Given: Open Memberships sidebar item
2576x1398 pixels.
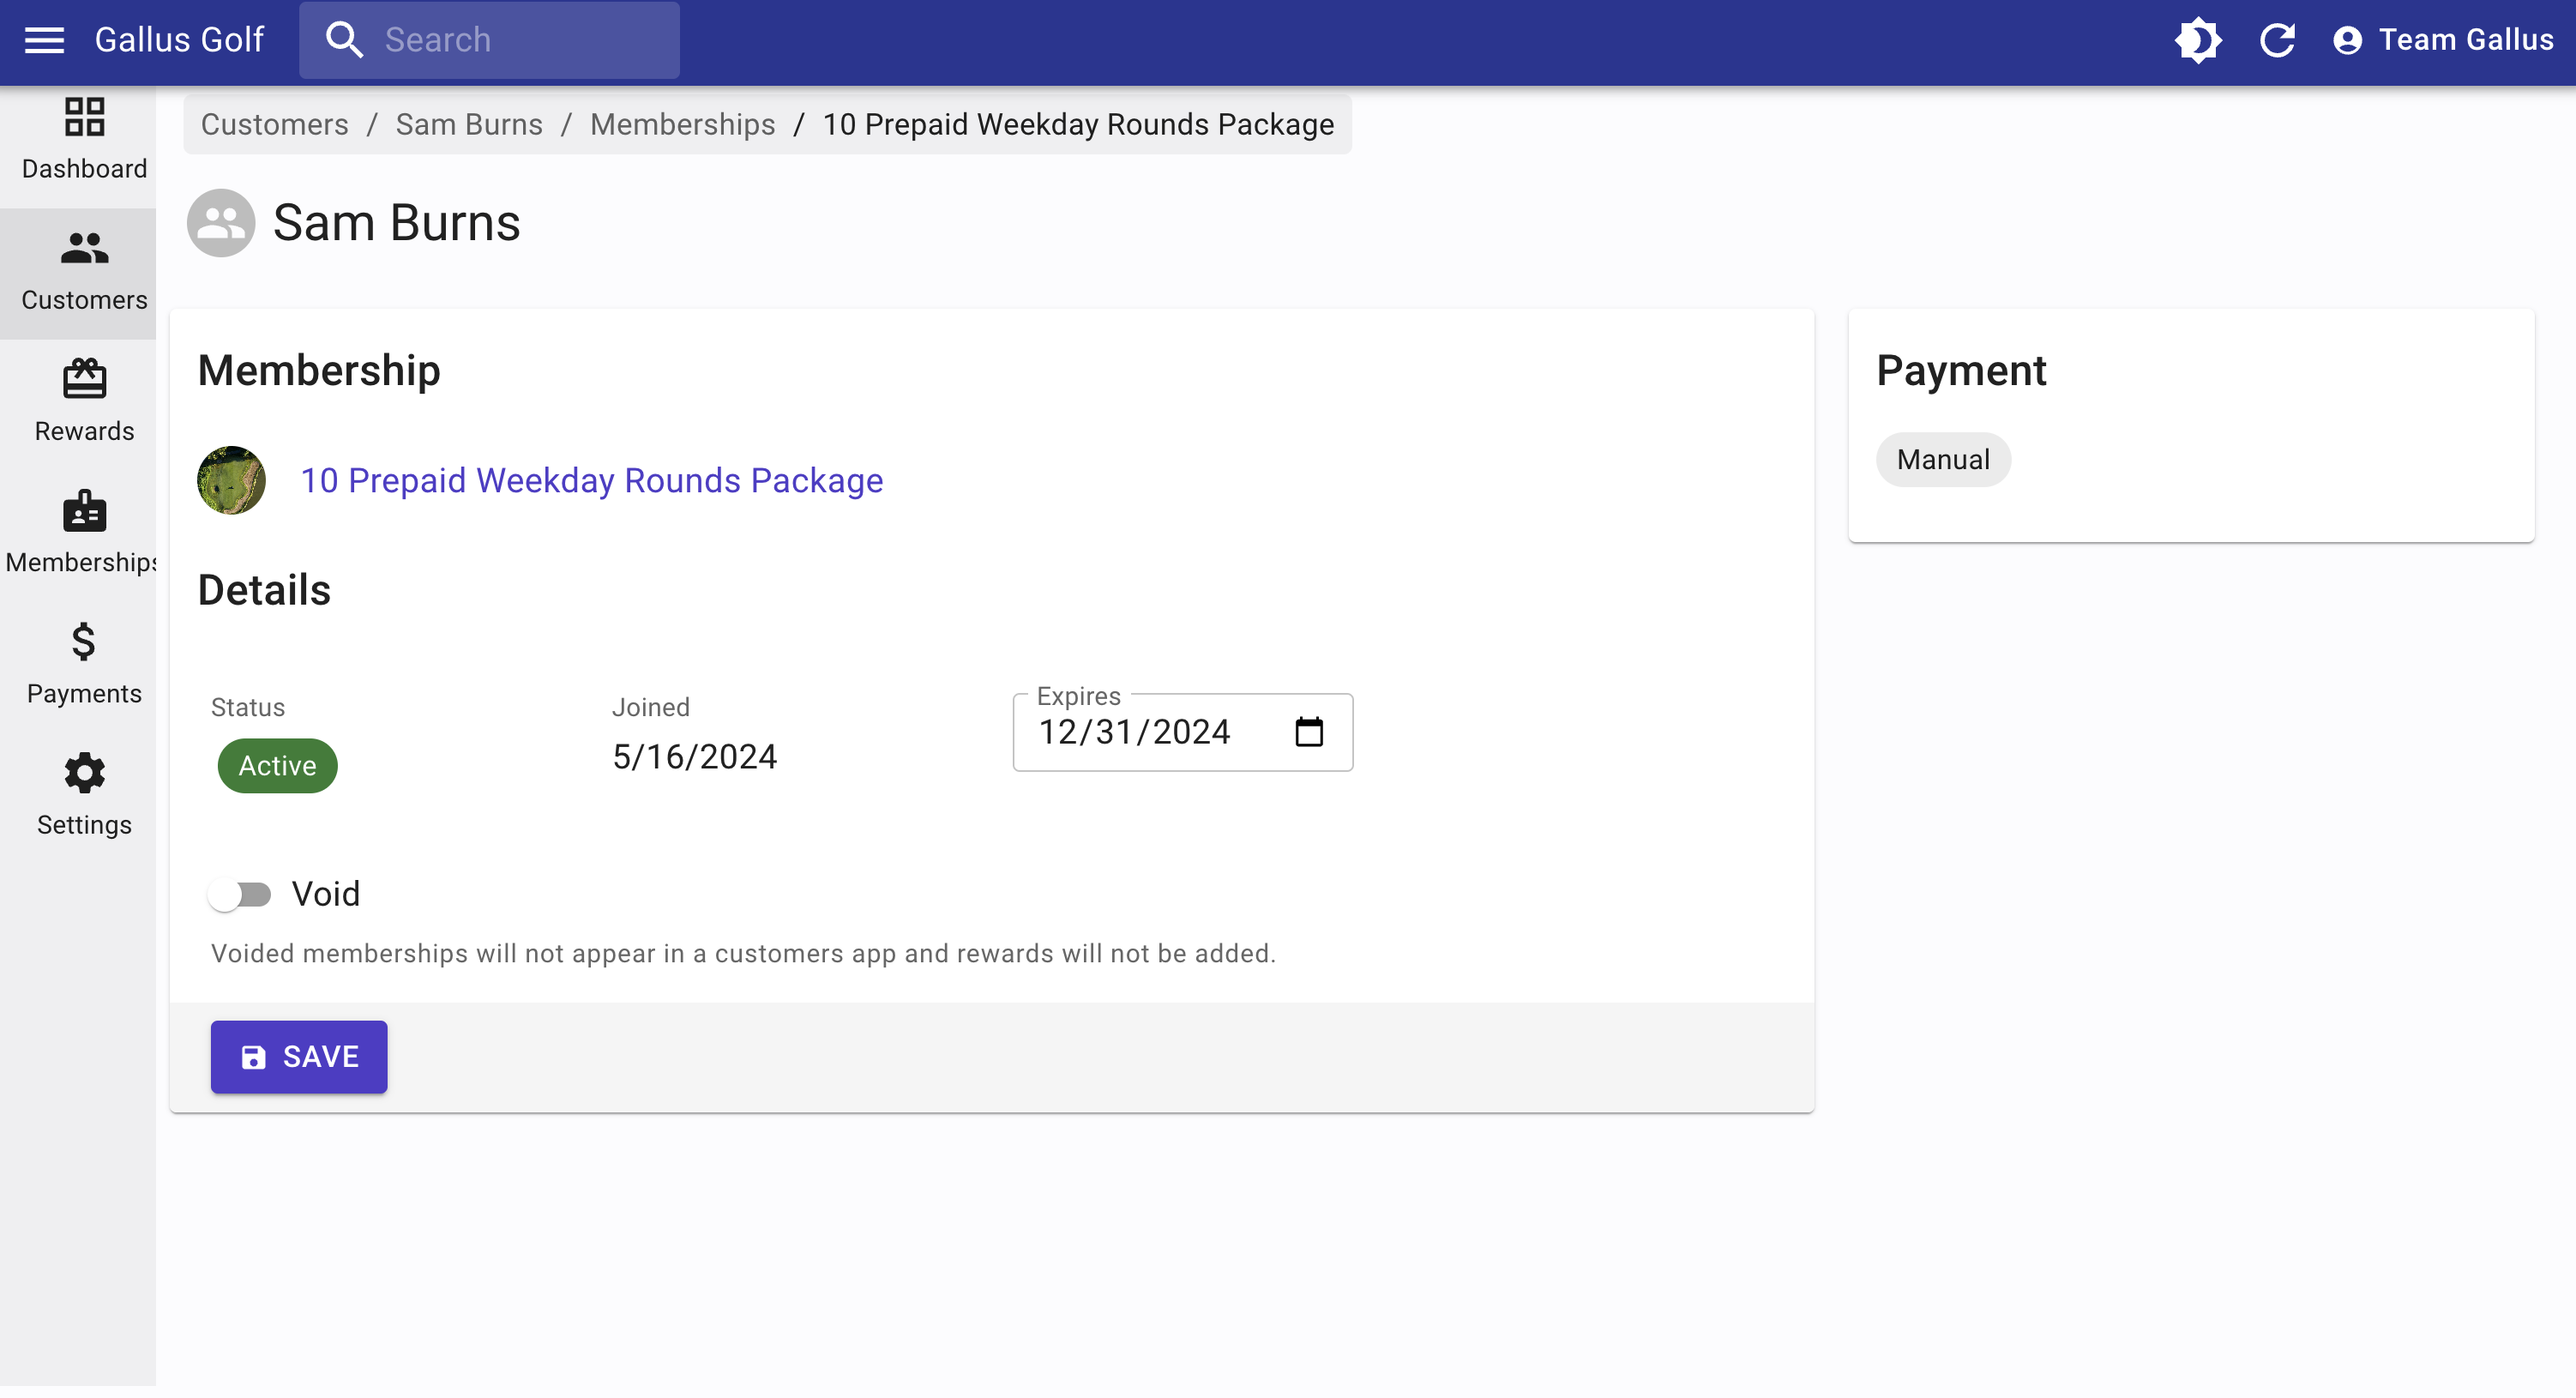Looking at the screenshot, I should coord(84,533).
